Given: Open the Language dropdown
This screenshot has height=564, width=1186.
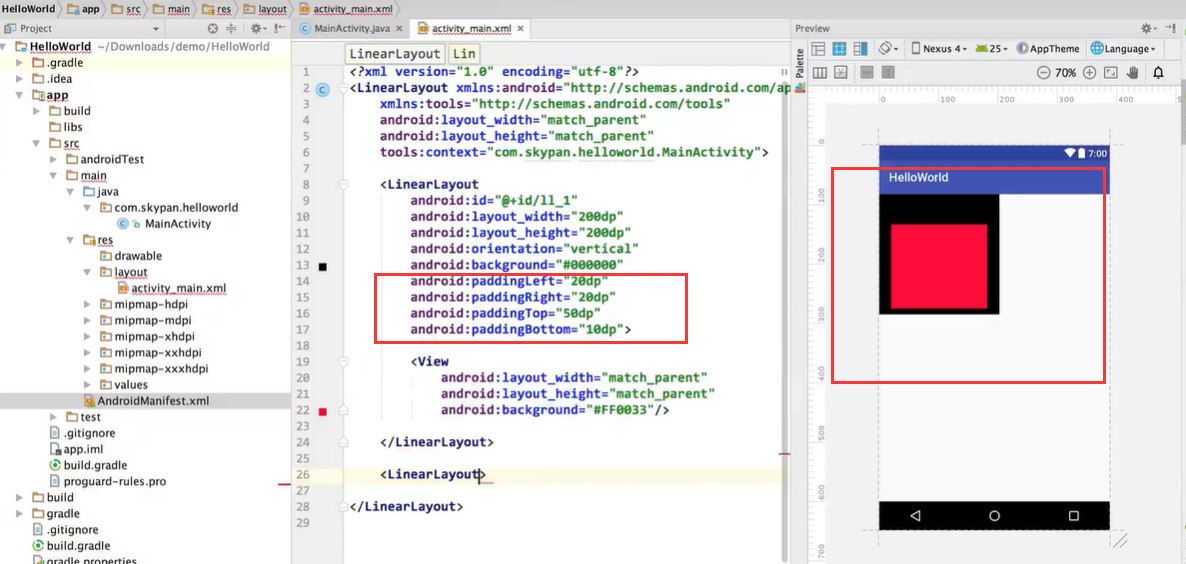Looking at the screenshot, I should tap(1123, 48).
